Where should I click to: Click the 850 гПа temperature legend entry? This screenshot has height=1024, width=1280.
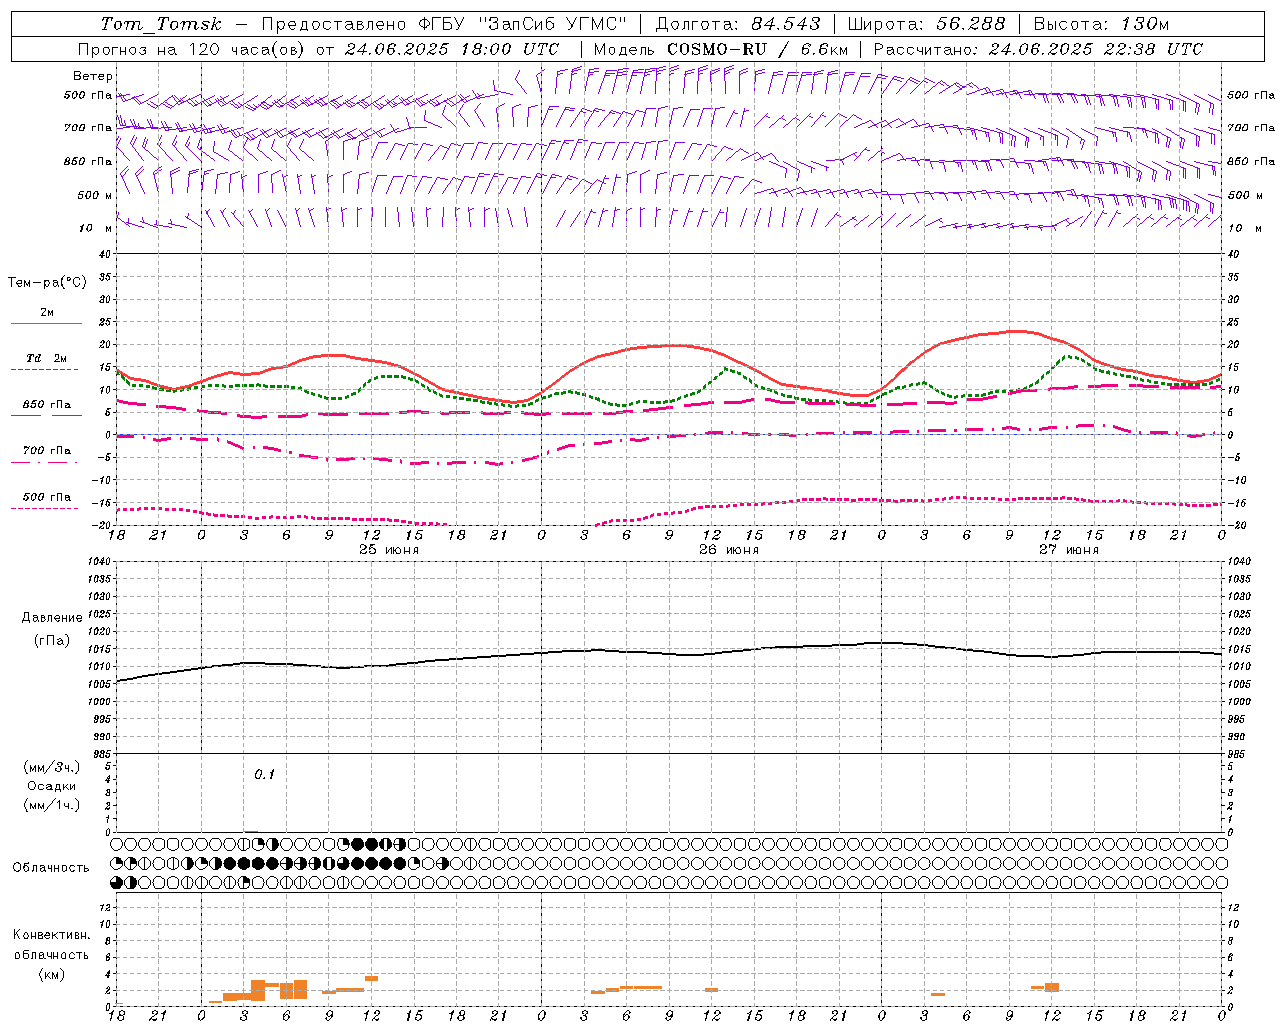click(47, 404)
